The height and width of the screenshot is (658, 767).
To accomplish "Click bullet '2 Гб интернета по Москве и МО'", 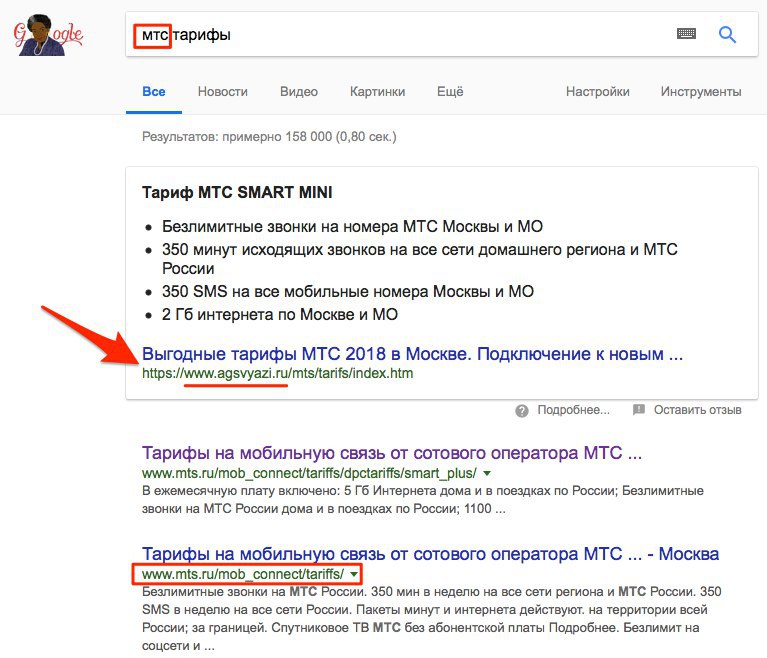I will (x=280, y=315).
